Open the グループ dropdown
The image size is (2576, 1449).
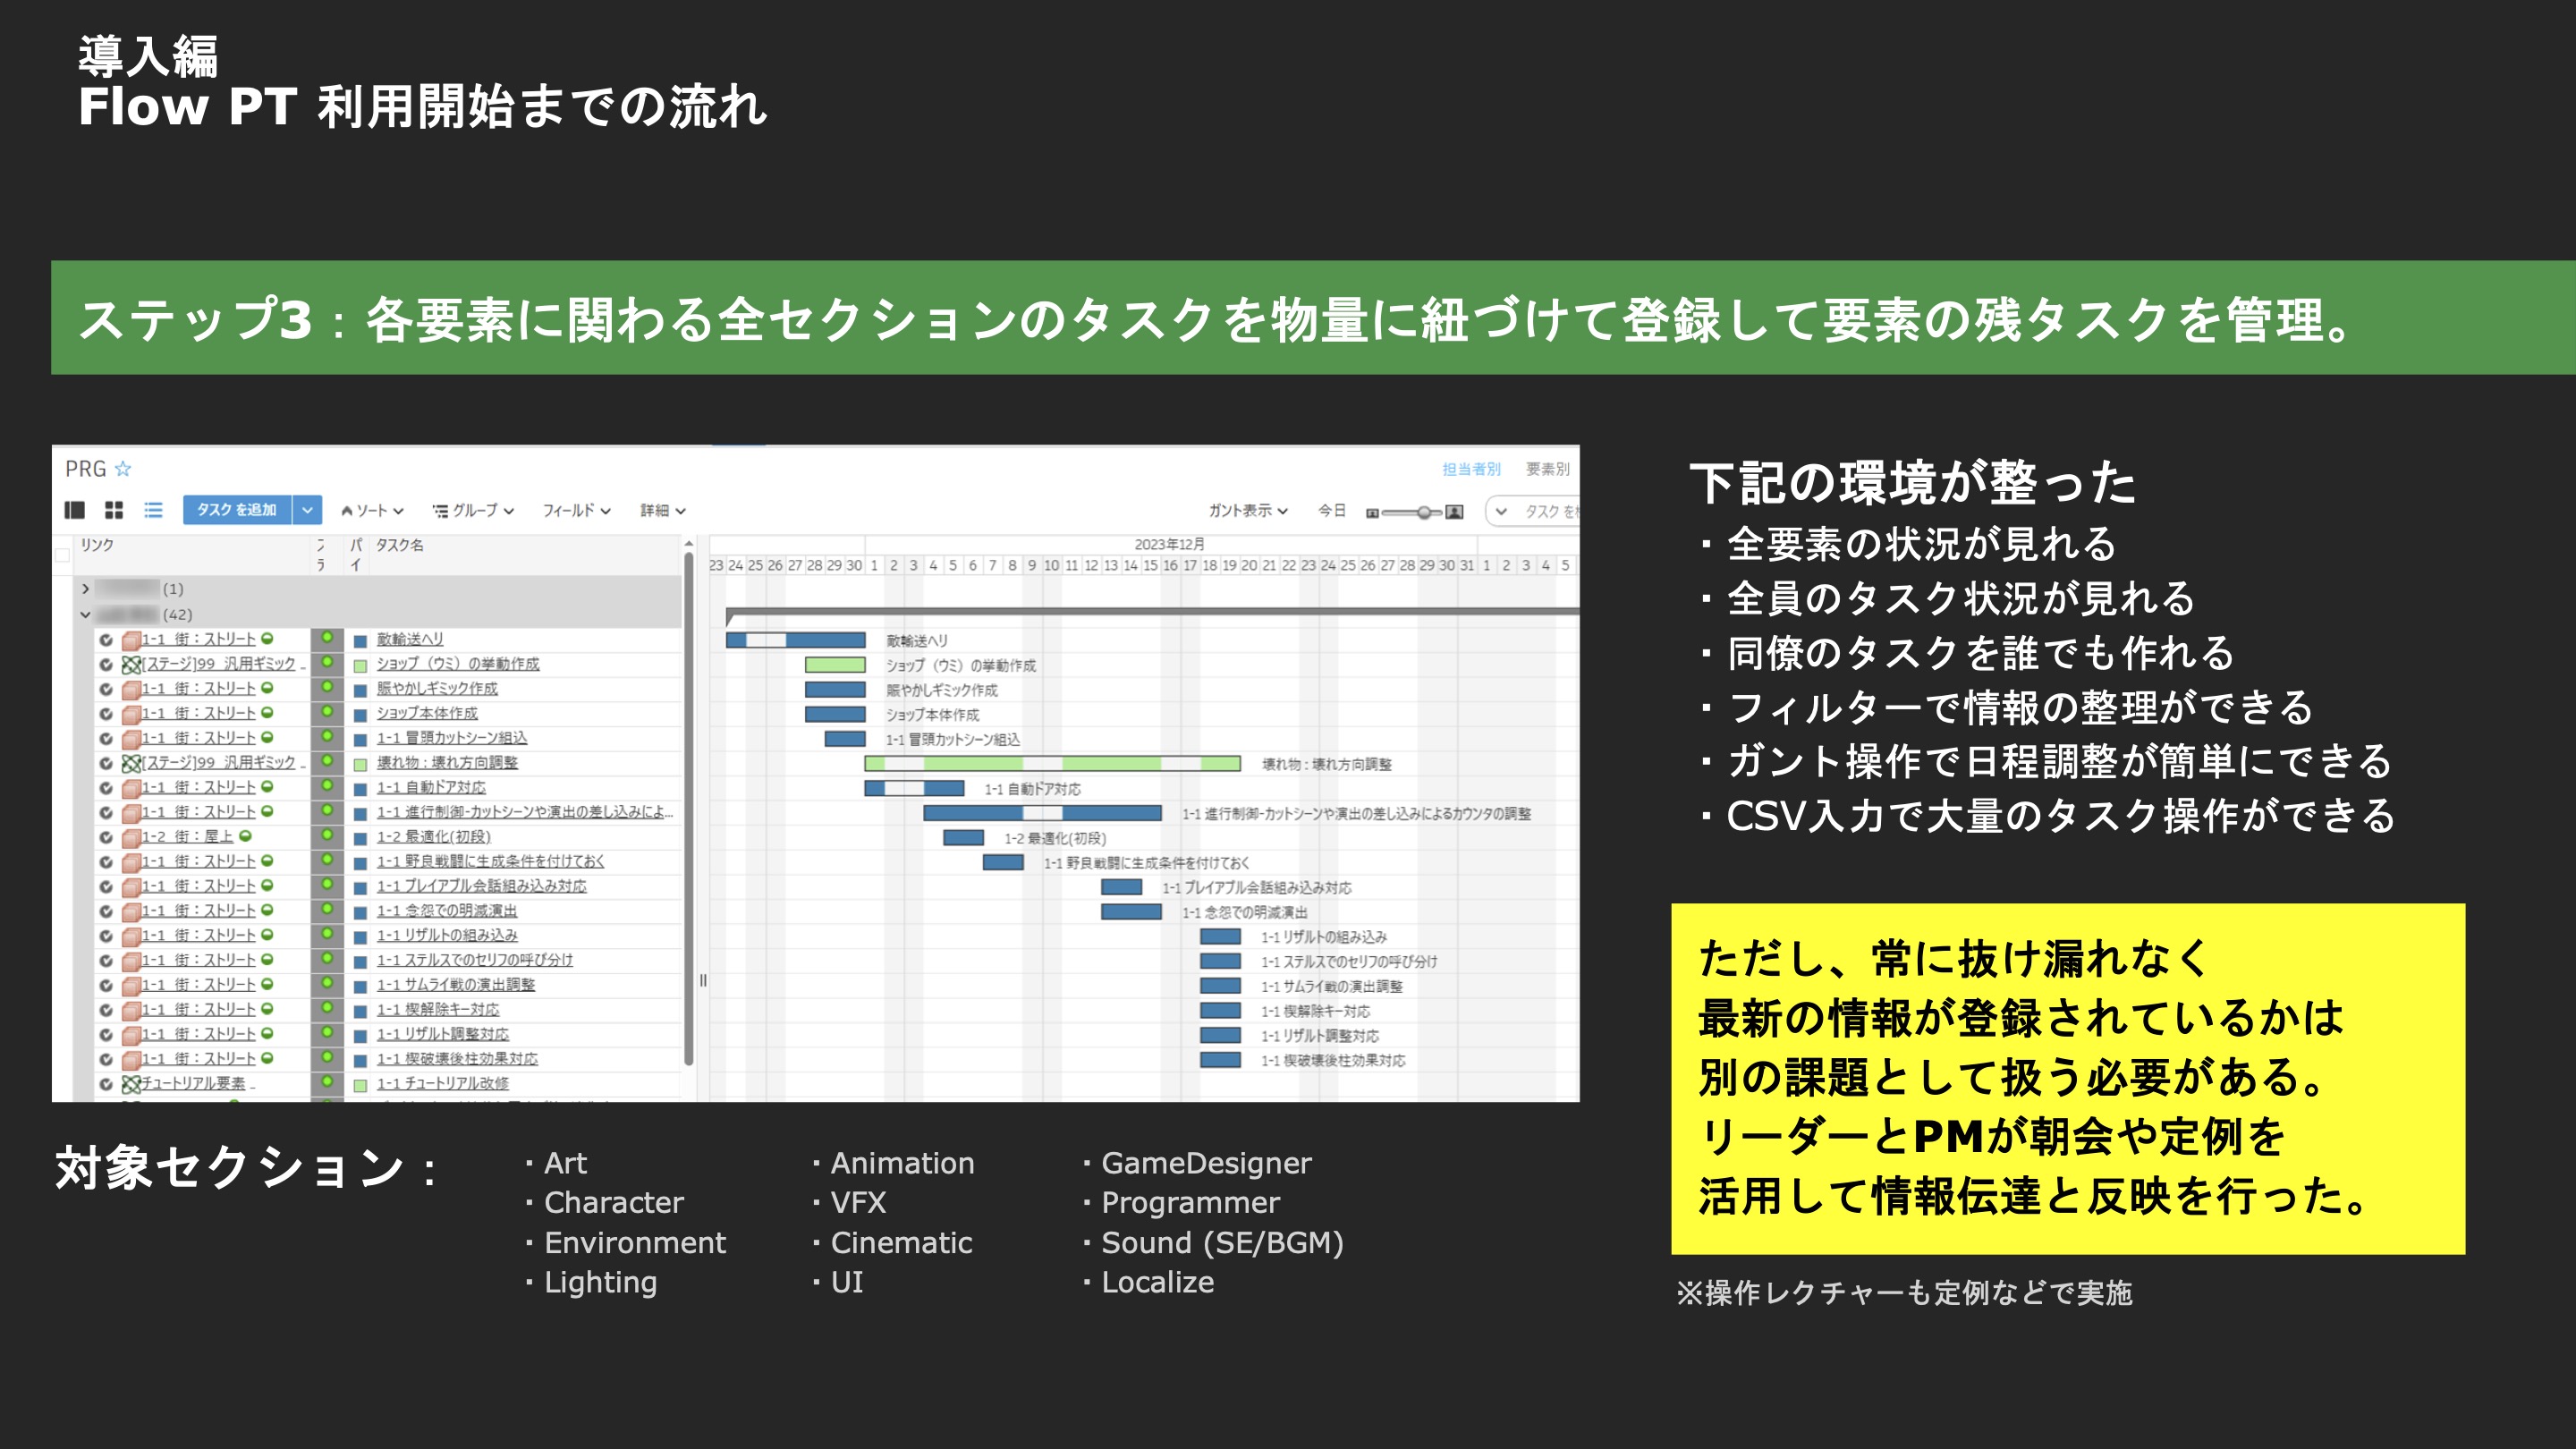(x=474, y=511)
